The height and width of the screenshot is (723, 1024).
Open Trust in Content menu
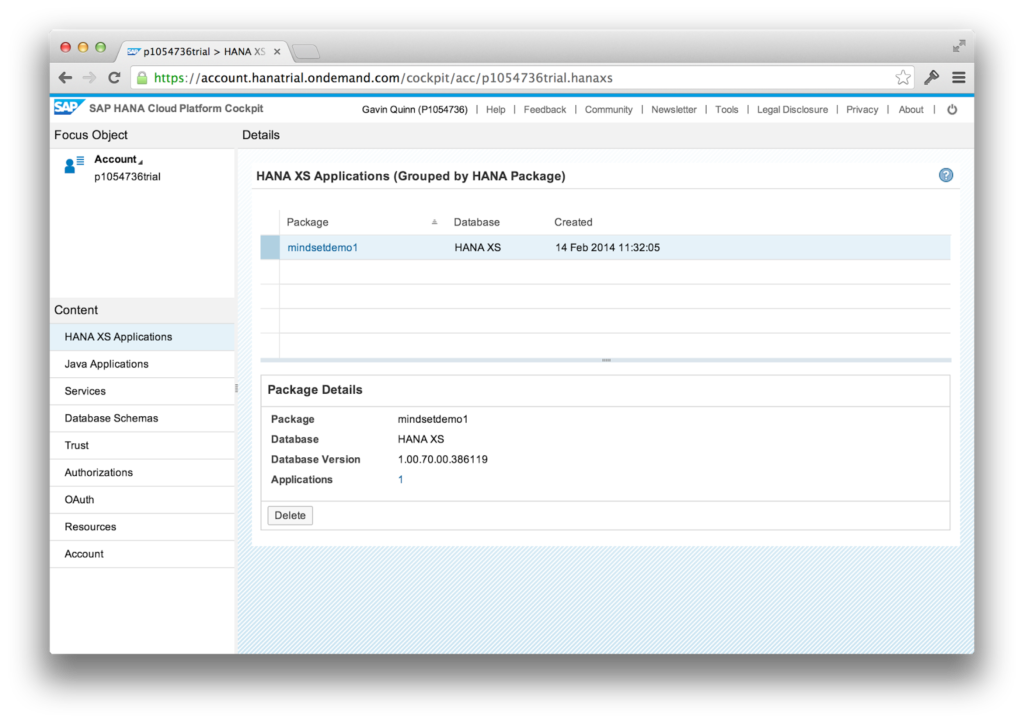pos(142,445)
